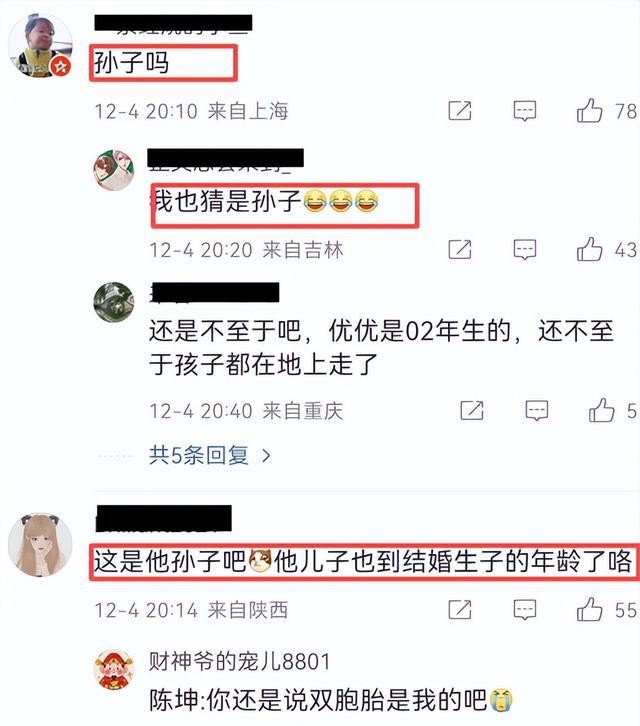The height and width of the screenshot is (726, 640).
Task: Share the comment posted from 陕西
Action: pos(460,609)
